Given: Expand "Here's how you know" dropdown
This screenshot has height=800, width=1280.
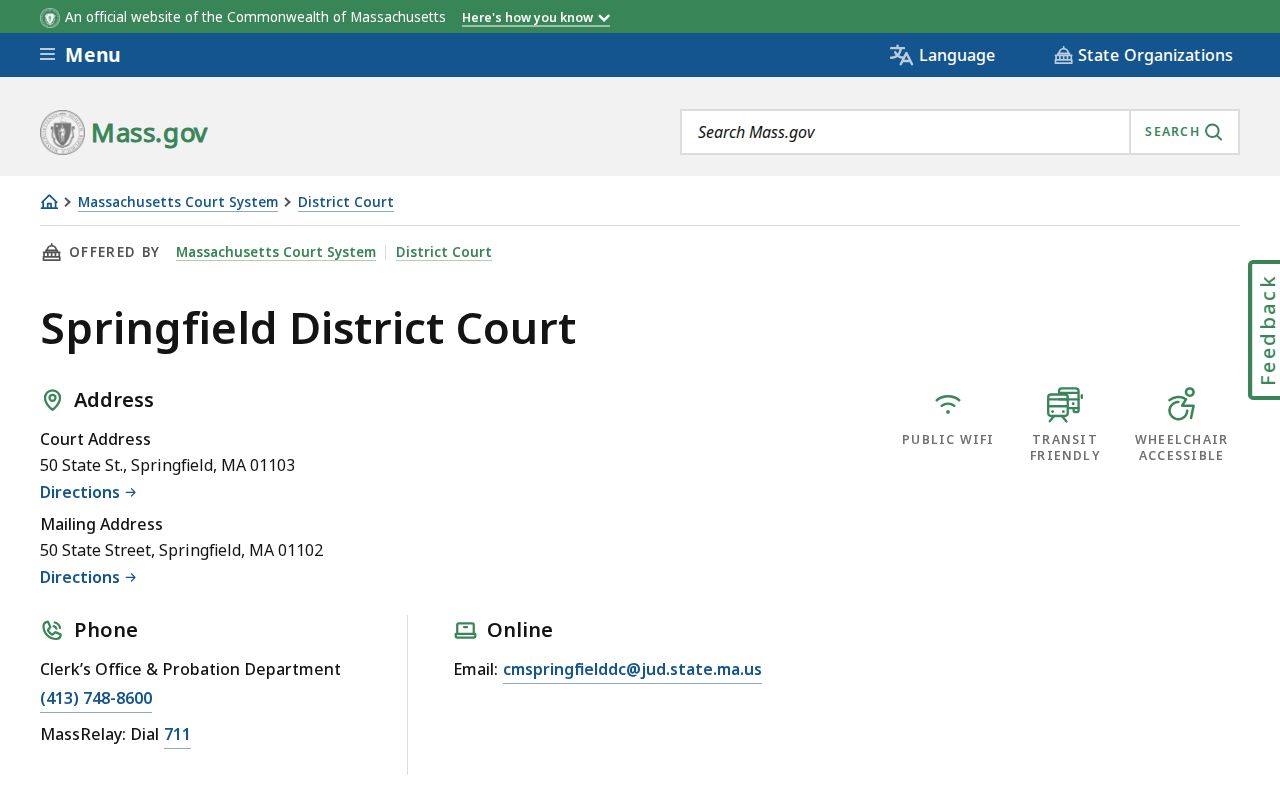Looking at the screenshot, I should 536,18.
